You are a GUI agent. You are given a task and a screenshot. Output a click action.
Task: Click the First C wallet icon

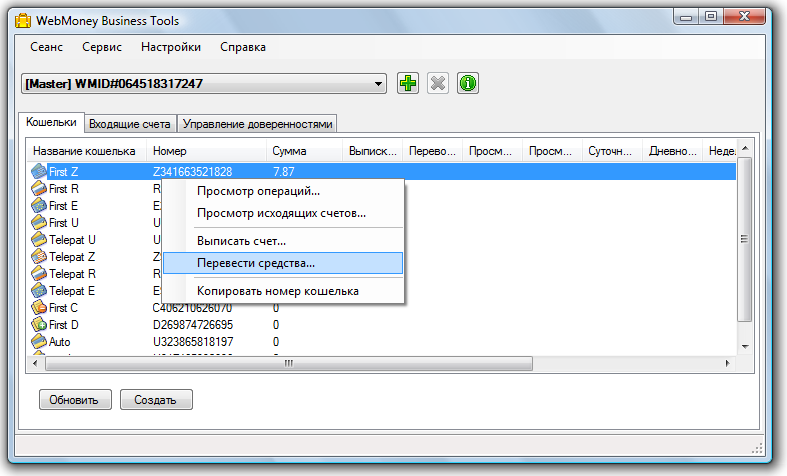(x=39, y=308)
